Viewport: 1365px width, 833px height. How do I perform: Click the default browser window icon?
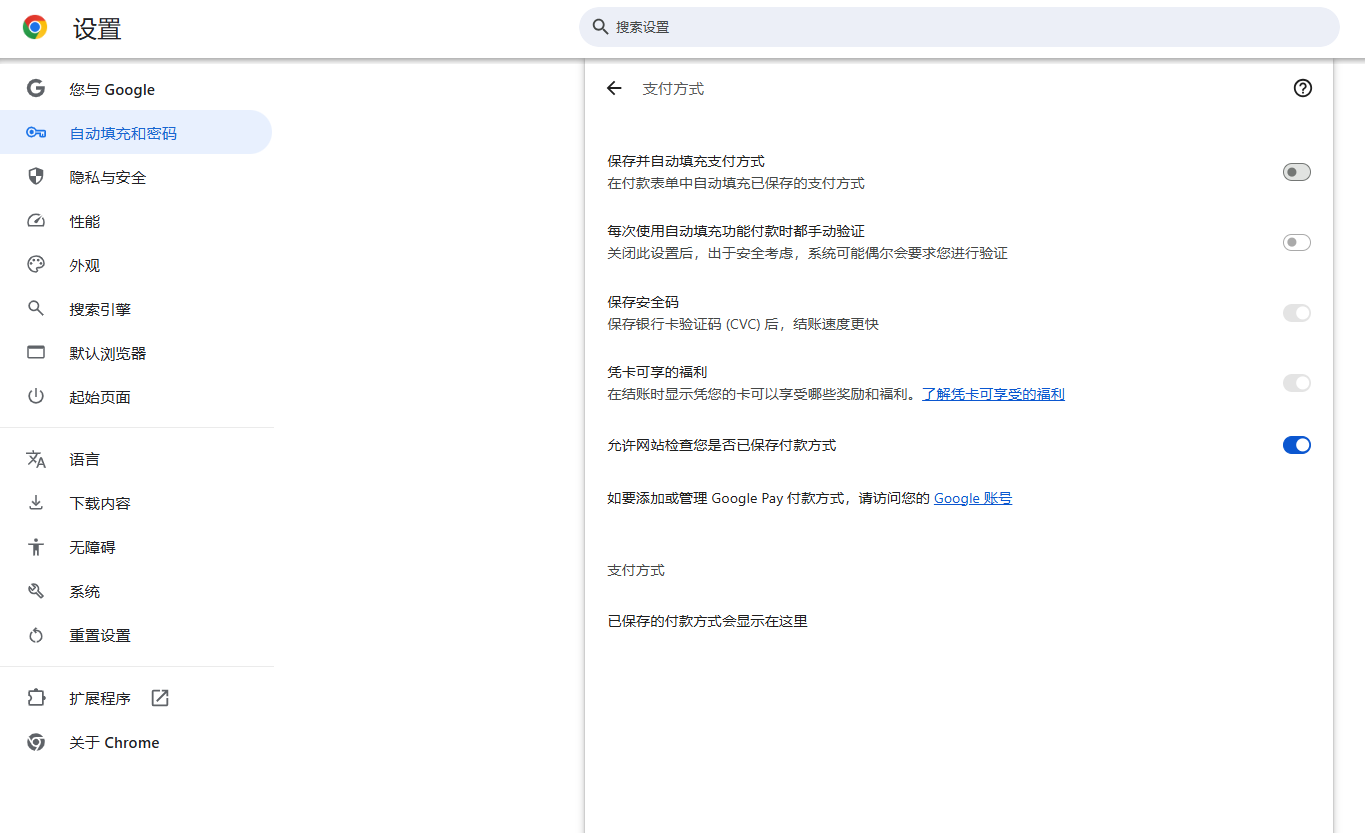tap(36, 353)
